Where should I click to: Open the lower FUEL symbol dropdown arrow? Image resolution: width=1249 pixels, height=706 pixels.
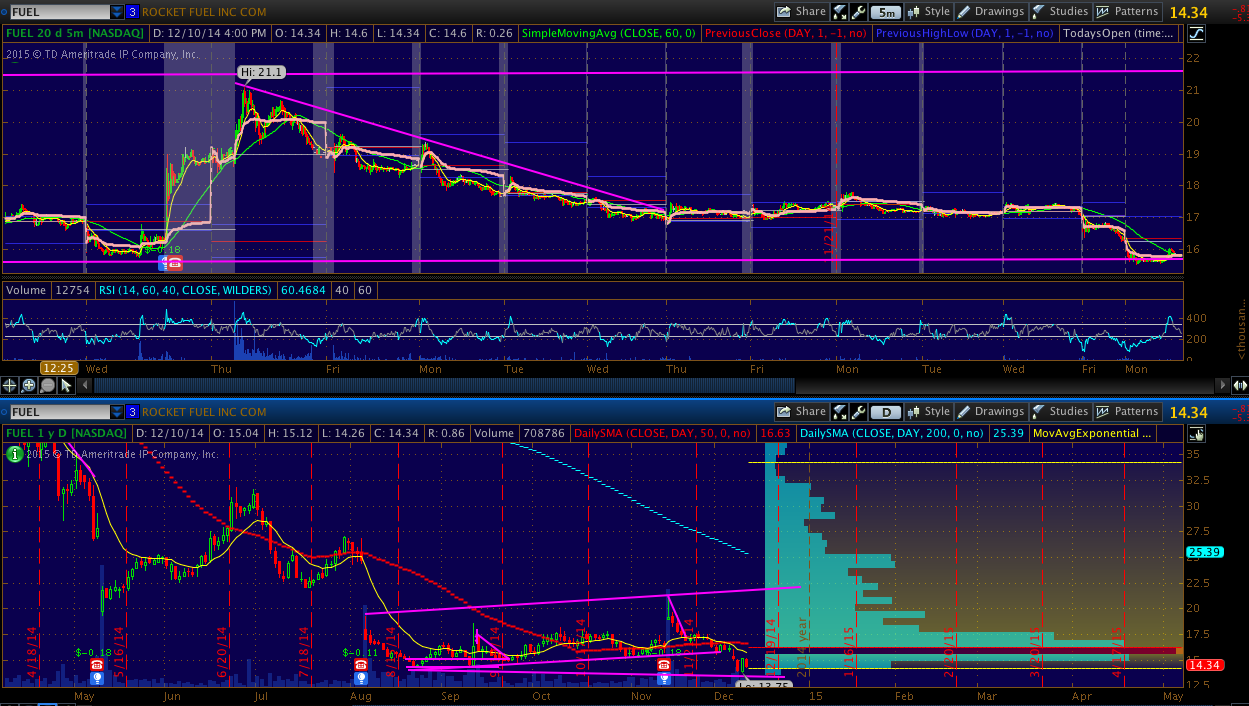(117, 412)
